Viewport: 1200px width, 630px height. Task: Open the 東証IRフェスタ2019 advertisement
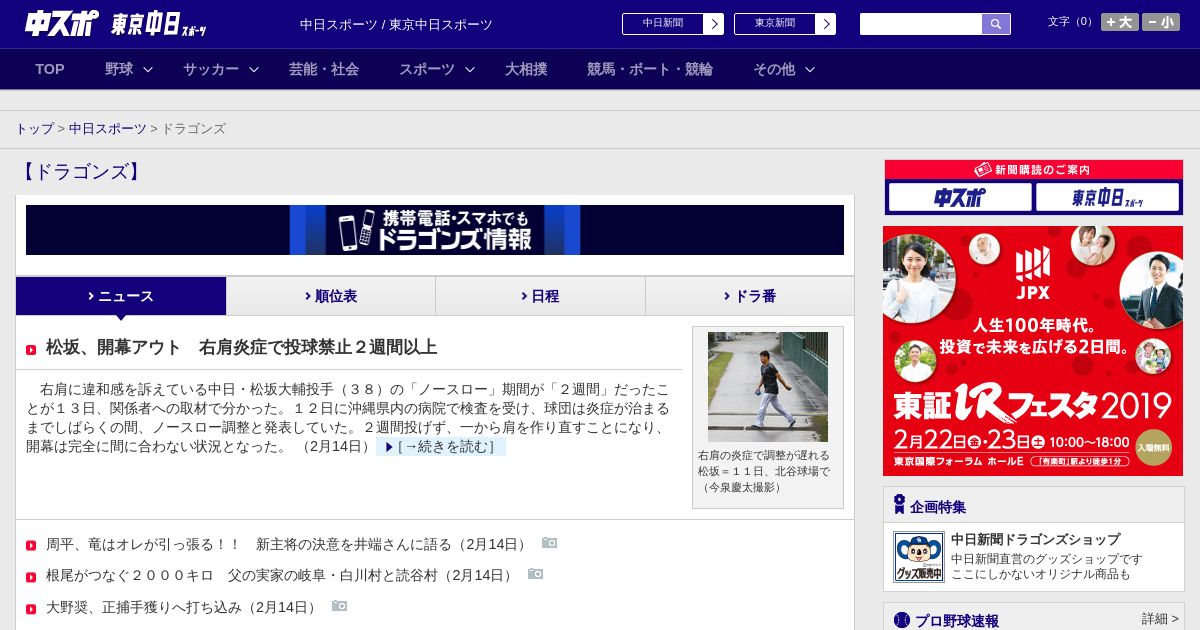[1033, 351]
